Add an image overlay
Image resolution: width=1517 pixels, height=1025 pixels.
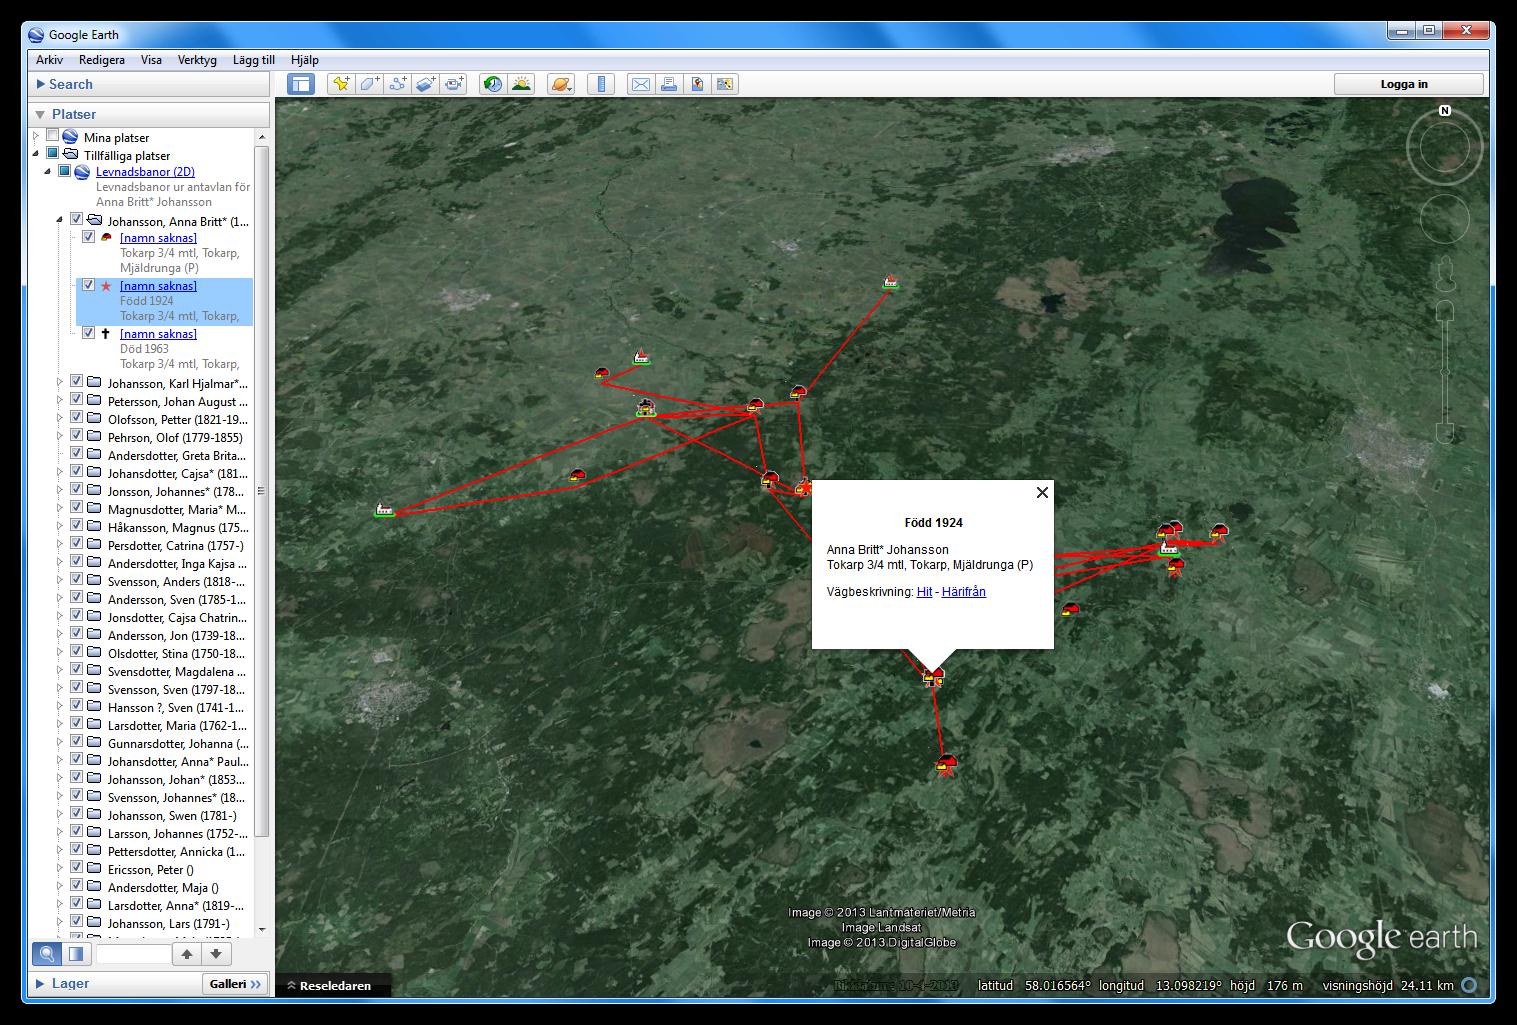coord(425,84)
